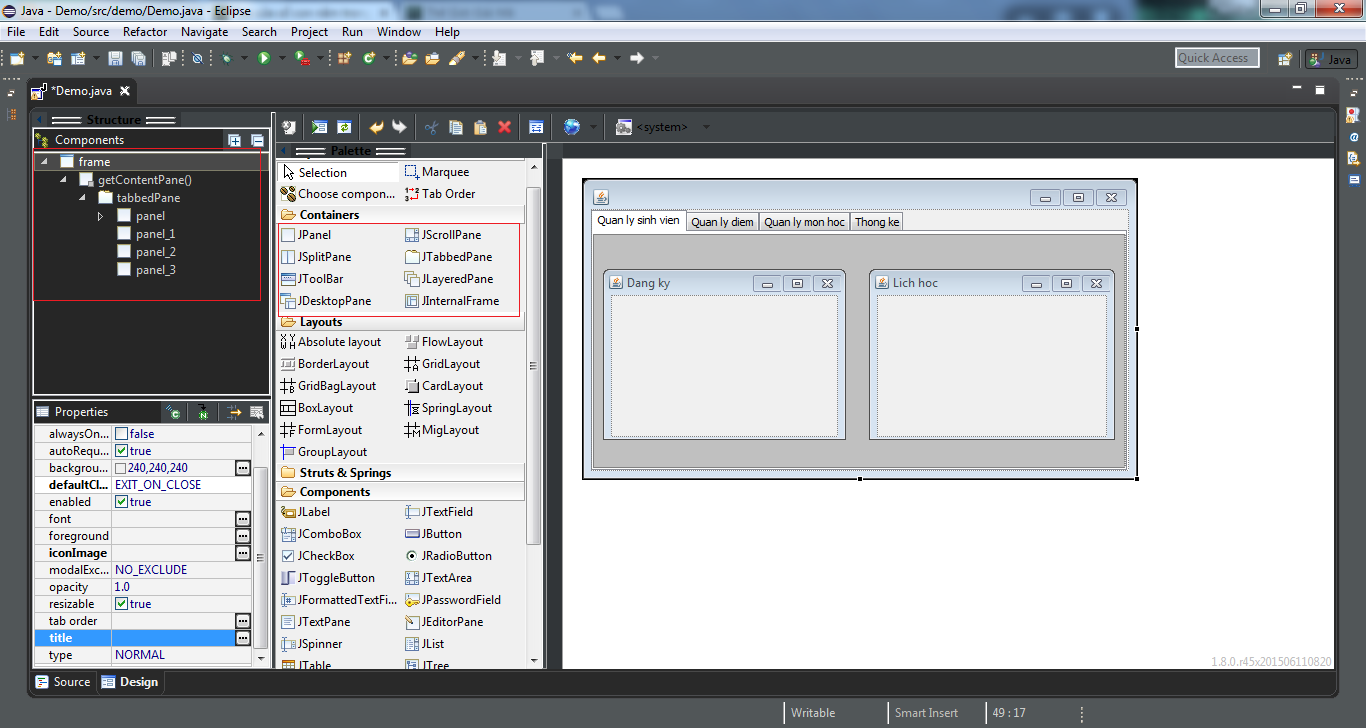The image size is (1366, 728).
Task: Click the Save All toolbar icon
Action: 138,58
